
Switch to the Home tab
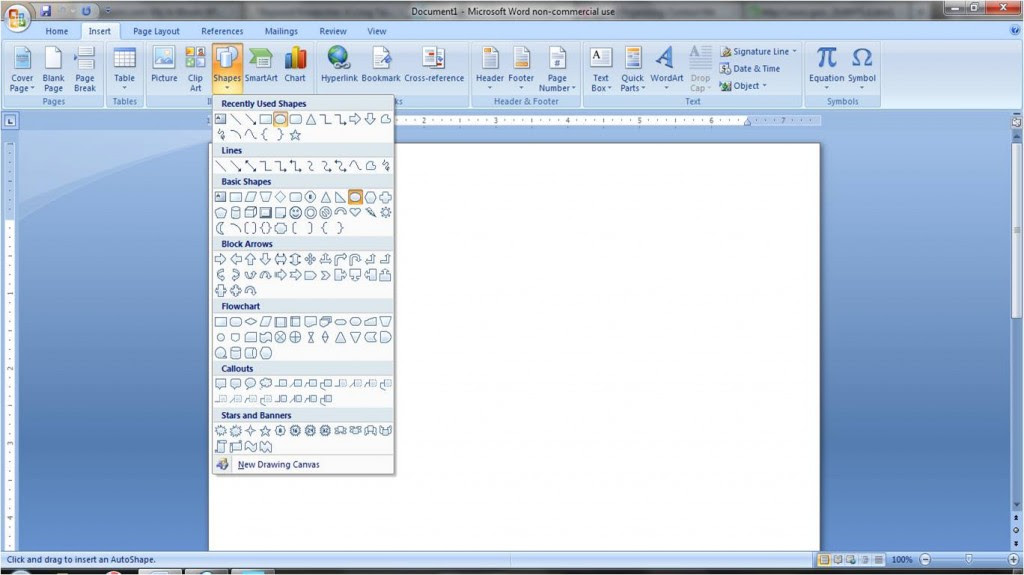pos(57,31)
